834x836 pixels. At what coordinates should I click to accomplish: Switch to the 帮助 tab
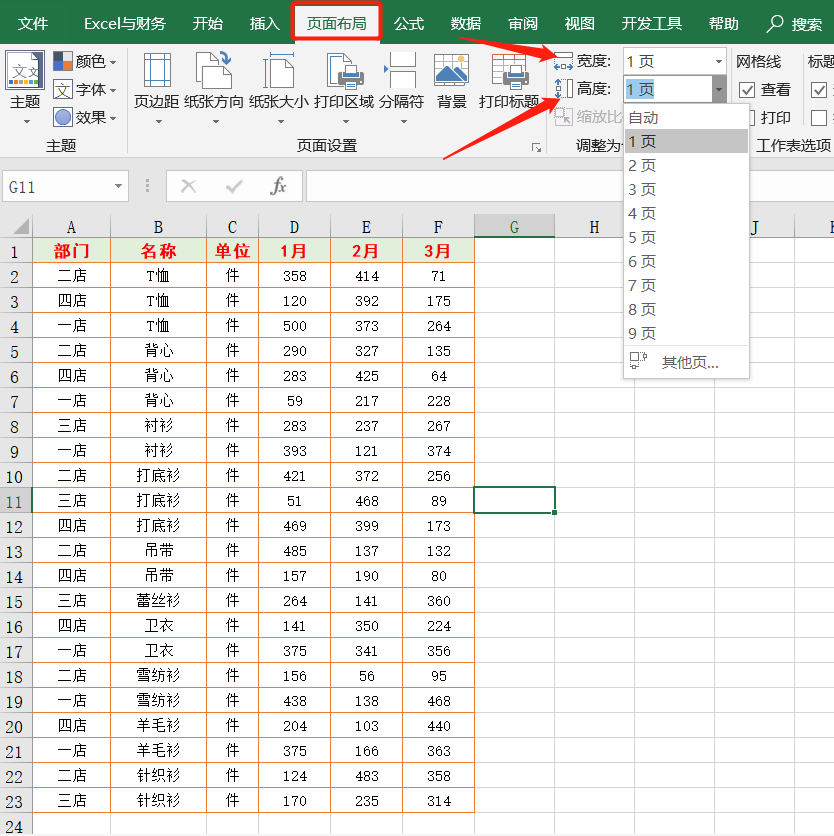[x=723, y=23]
